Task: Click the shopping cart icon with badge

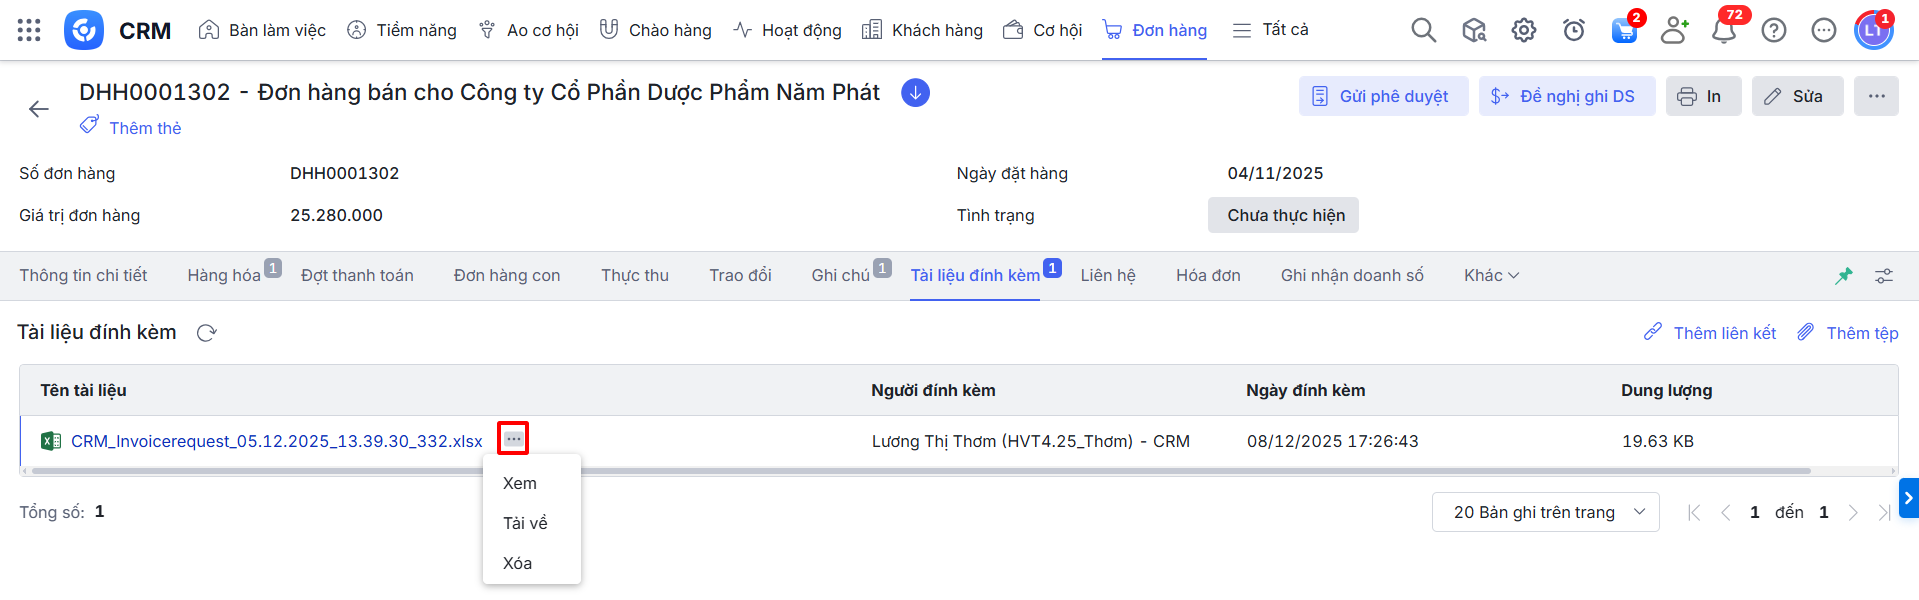Action: pos(1624,30)
